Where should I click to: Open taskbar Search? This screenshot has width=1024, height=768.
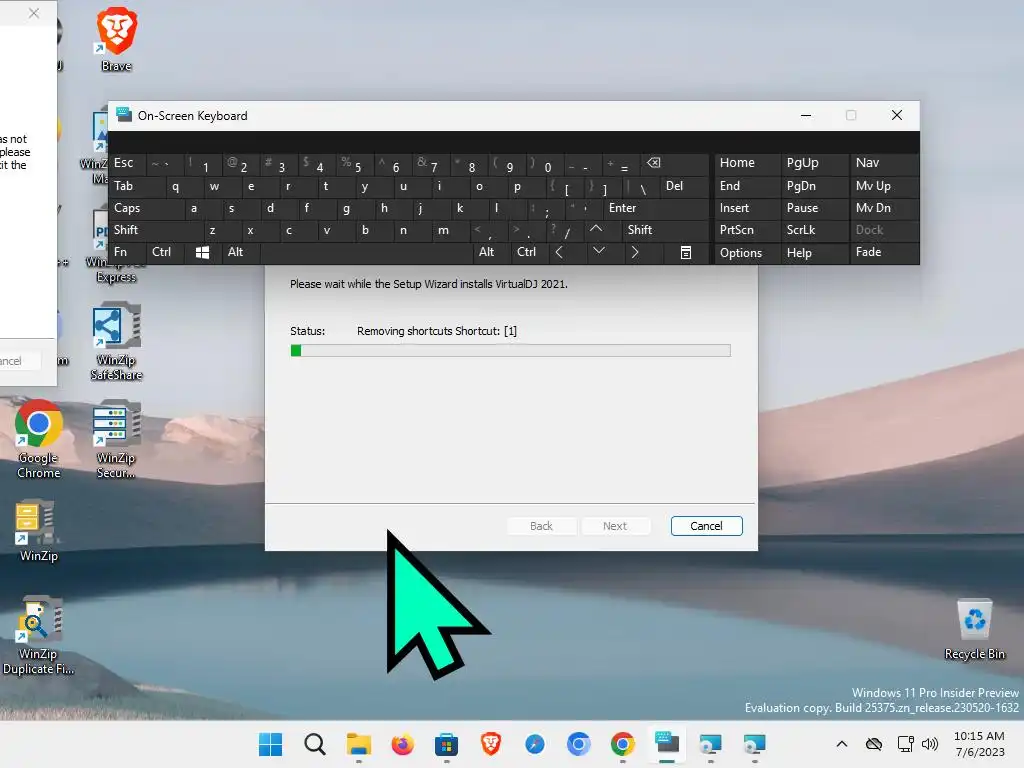(315, 744)
